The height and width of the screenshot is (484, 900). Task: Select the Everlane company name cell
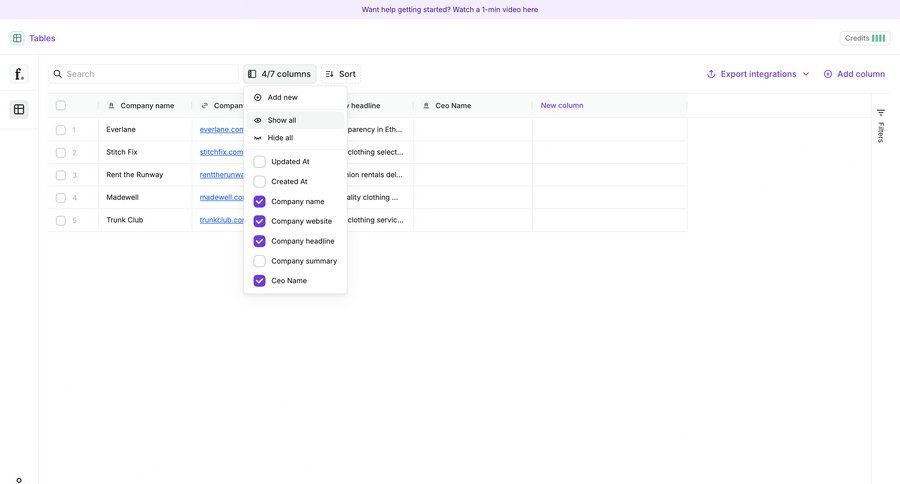(x=145, y=130)
